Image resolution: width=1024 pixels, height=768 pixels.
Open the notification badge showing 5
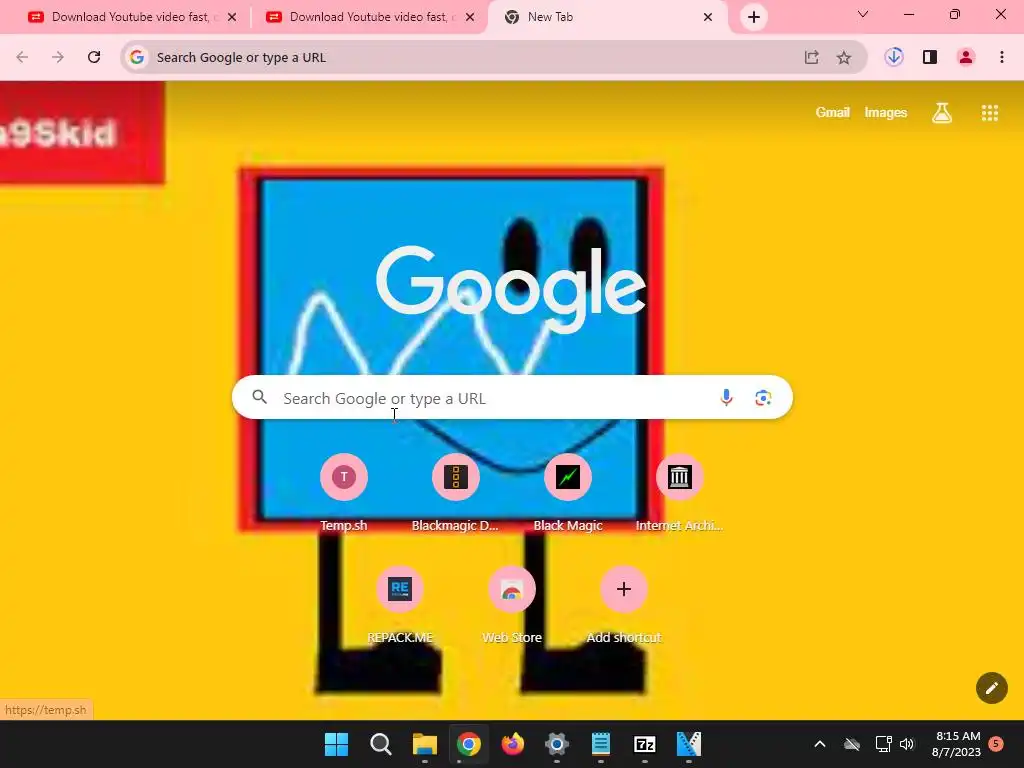996,744
